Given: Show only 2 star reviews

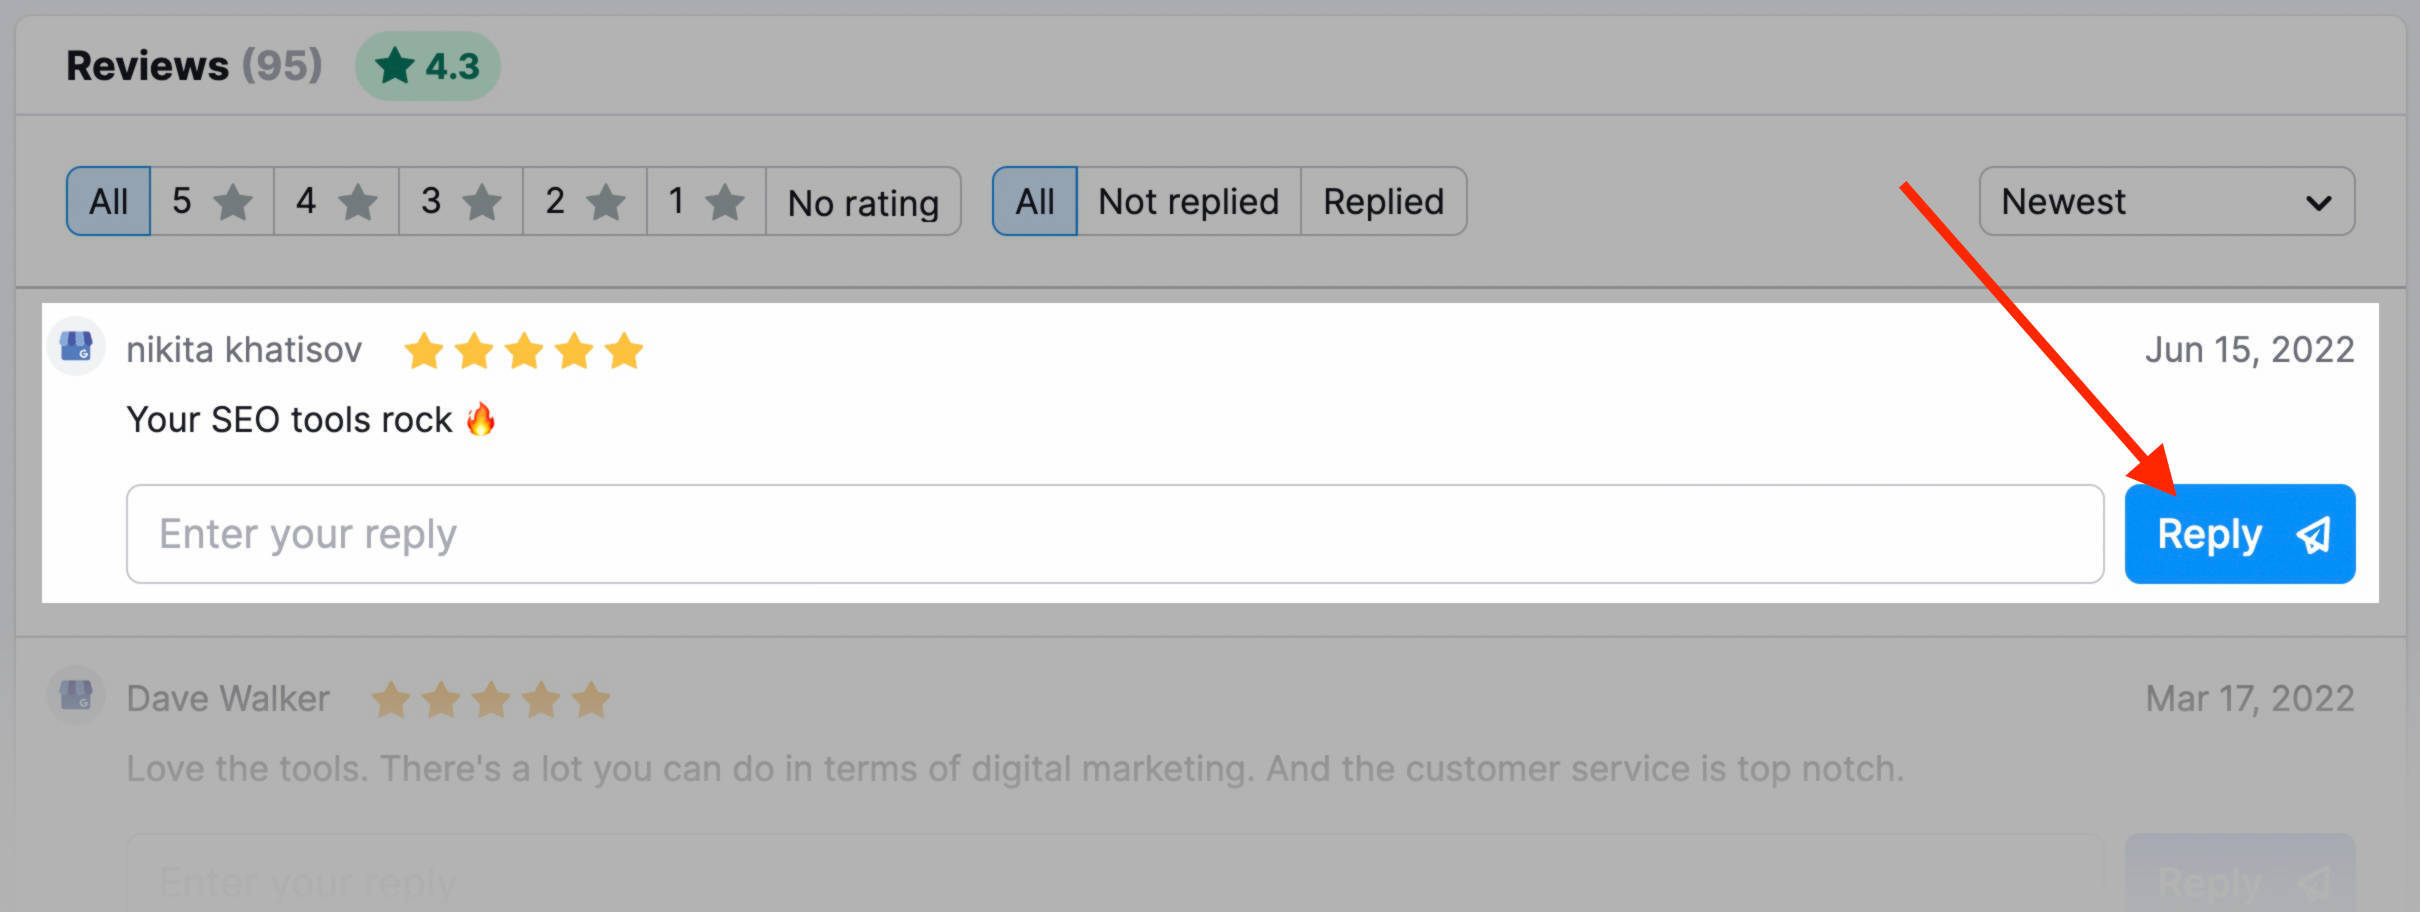Looking at the screenshot, I should click(x=584, y=202).
